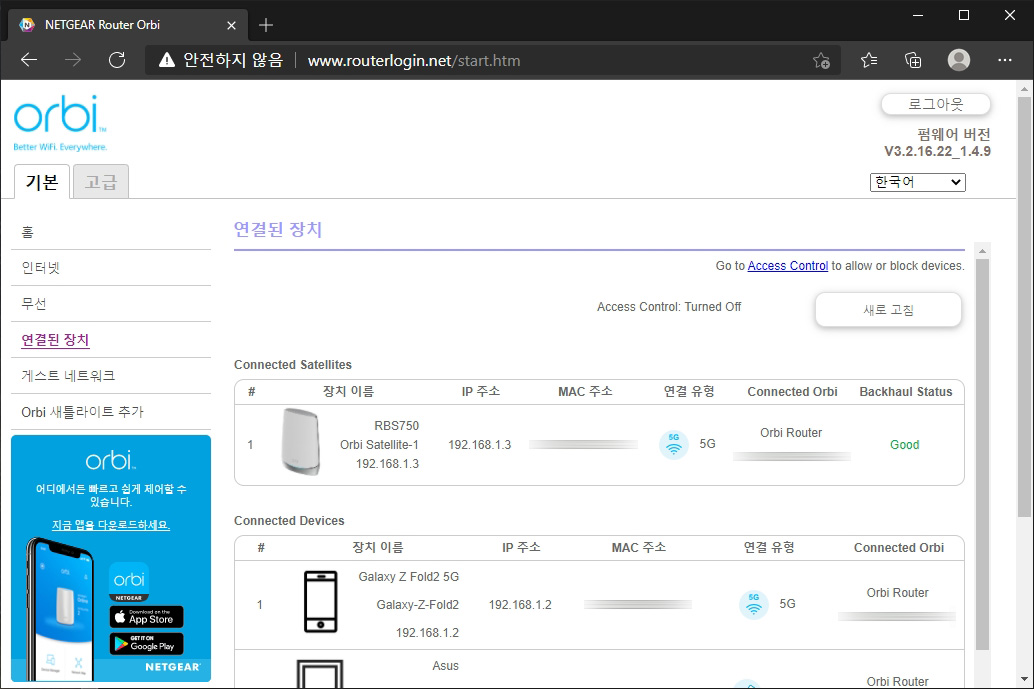Click the App Store download badge

pyautogui.click(x=146, y=617)
